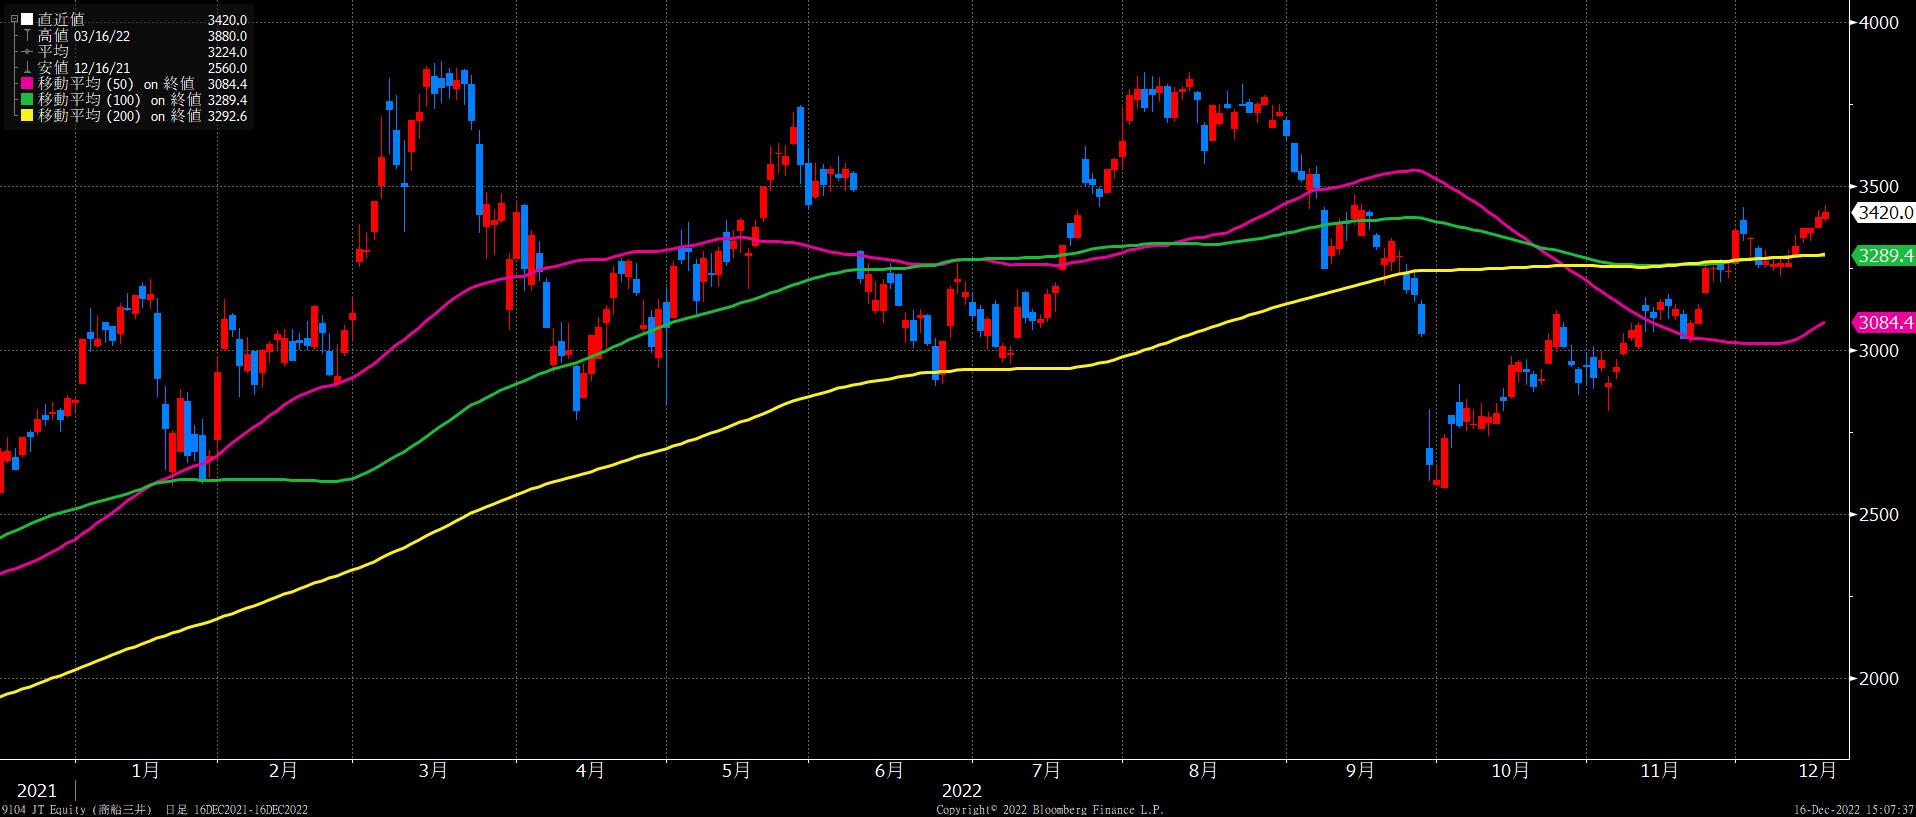Click the 4000 label on price axis
This screenshot has height=817, width=1916.
pyautogui.click(x=1876, y=23)
